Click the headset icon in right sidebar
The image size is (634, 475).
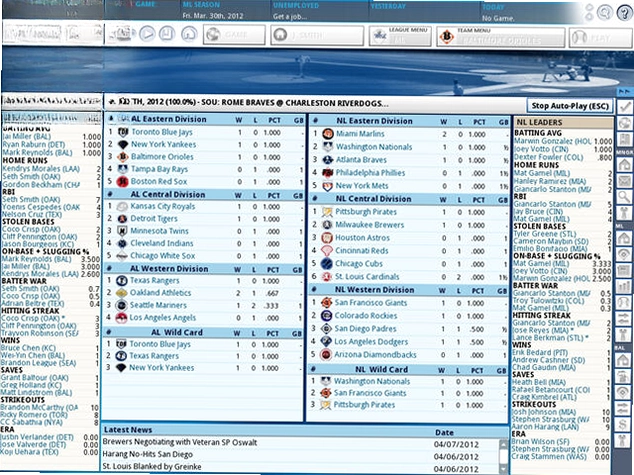[x=625, y=302]
